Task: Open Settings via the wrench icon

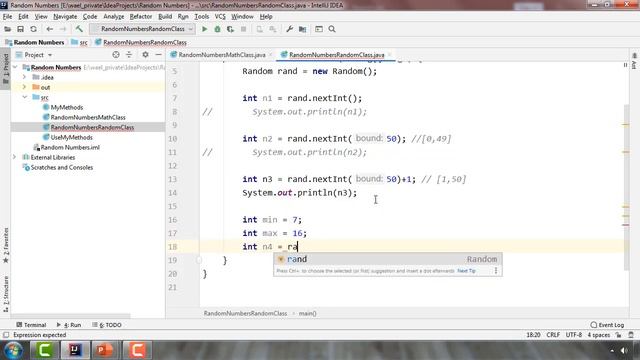Action: click(x=289, y=29)
